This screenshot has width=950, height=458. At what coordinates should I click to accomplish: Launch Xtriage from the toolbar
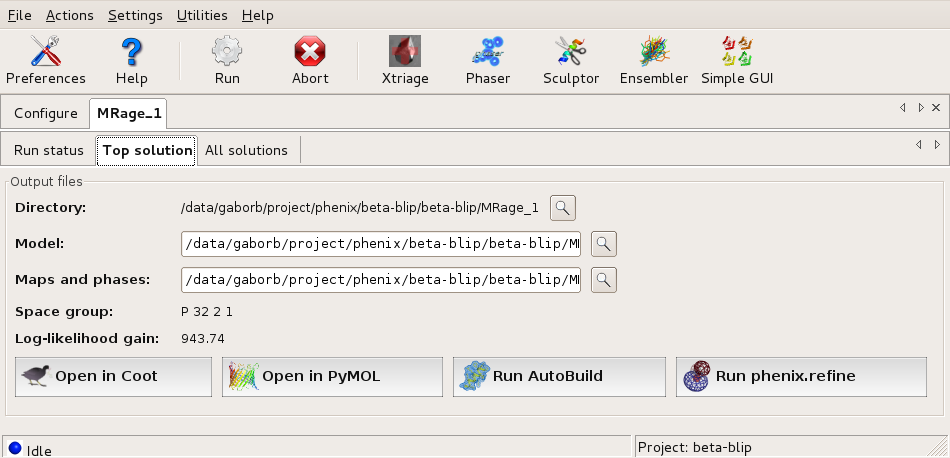[x=404, y=60]
